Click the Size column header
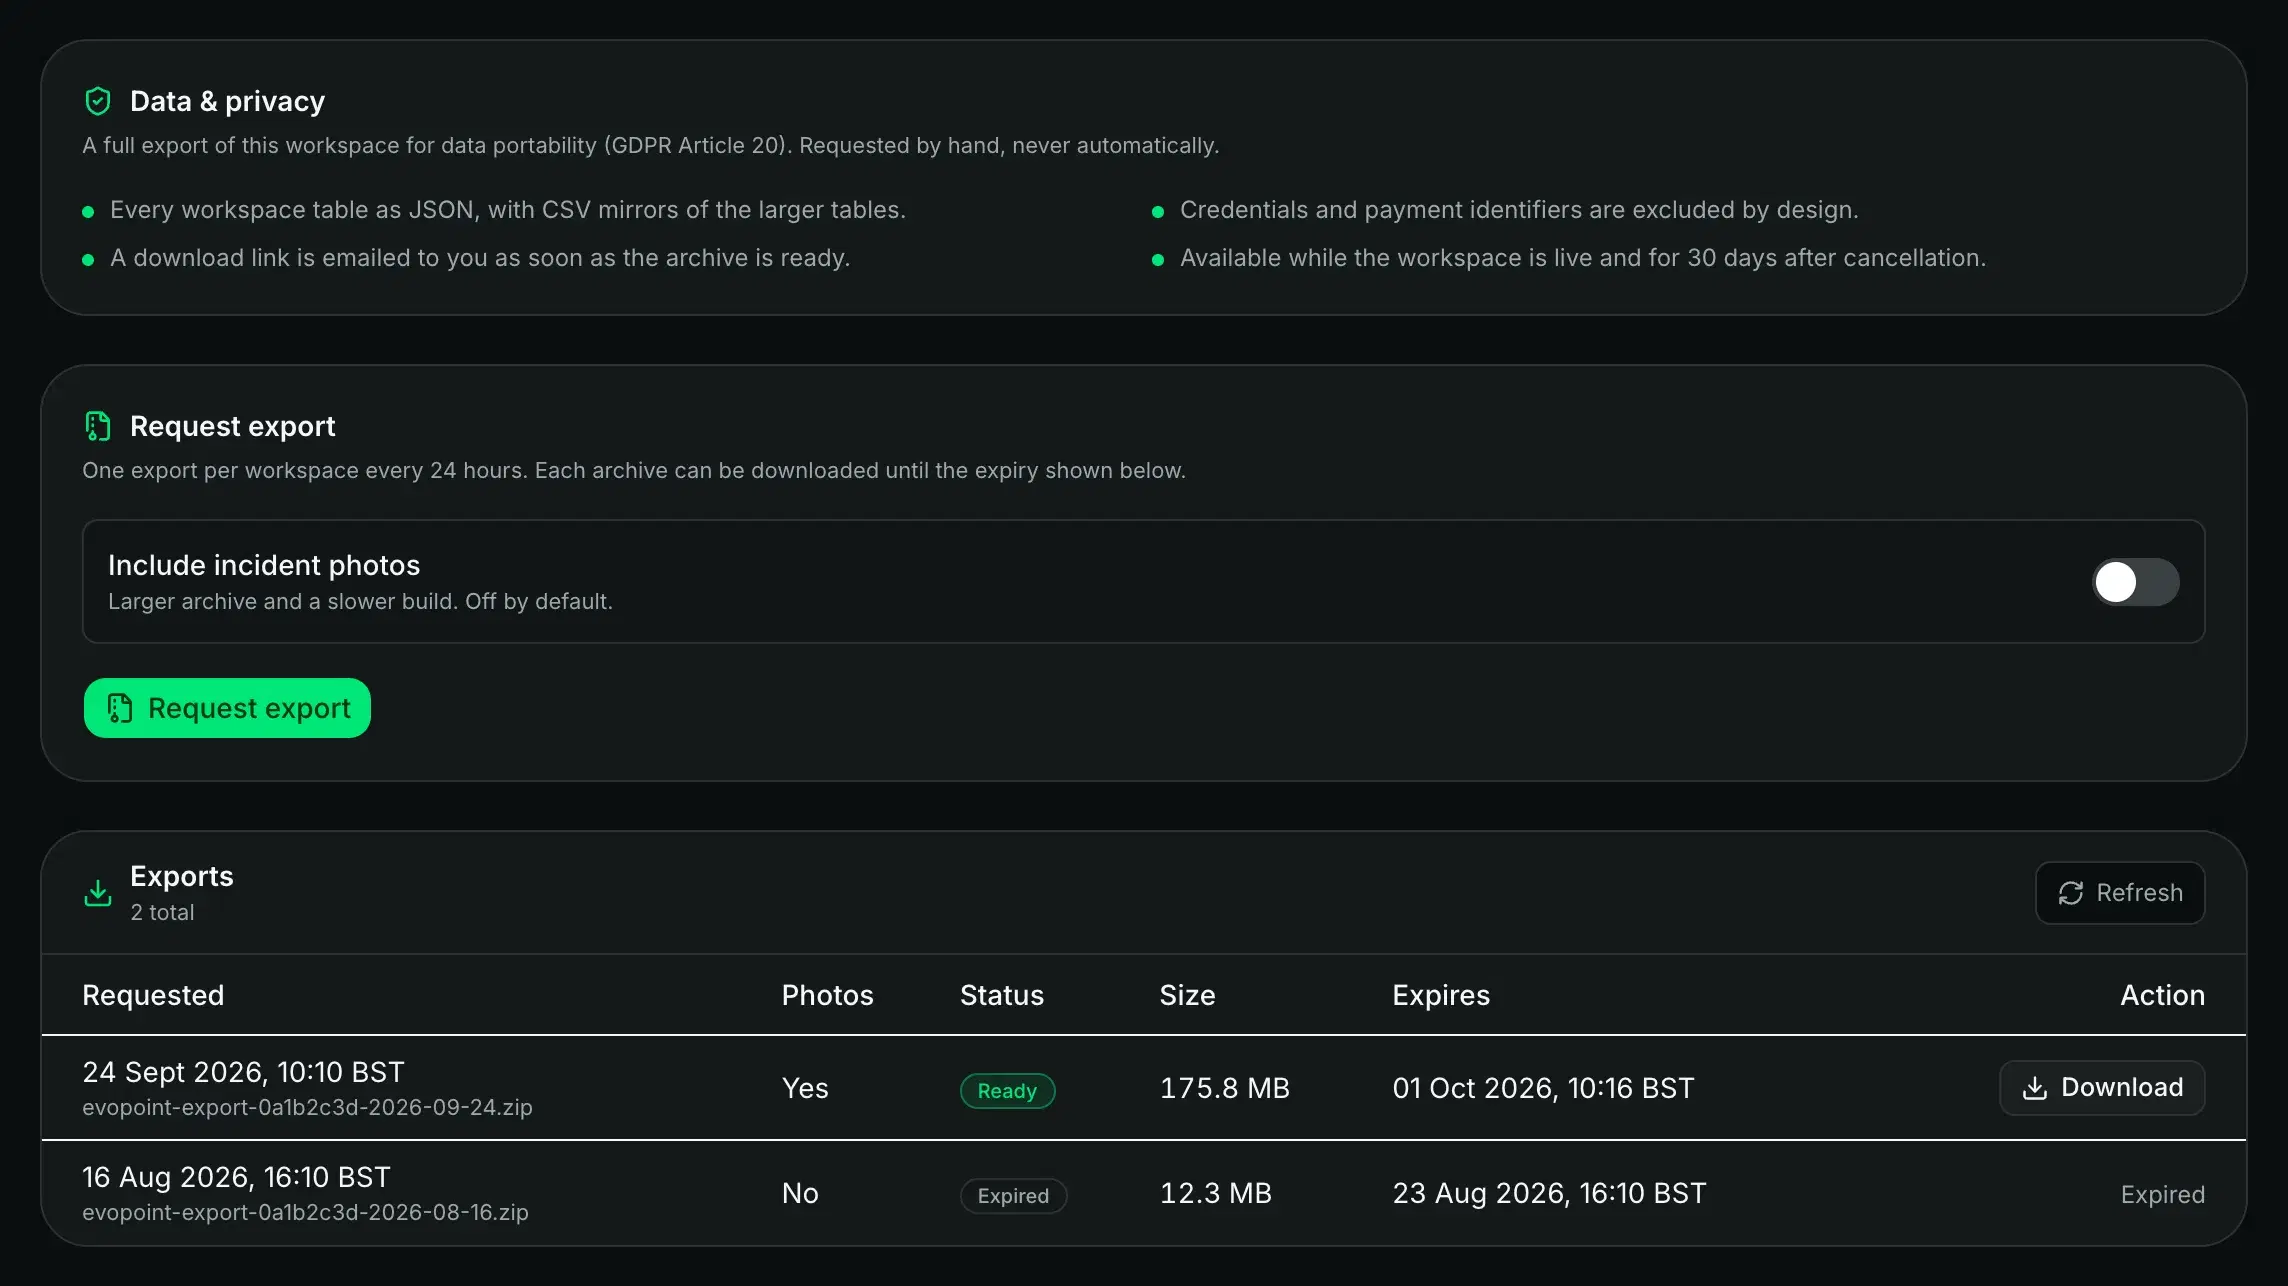This screenshot has height=1286, width=2288. click(1187, 995)
